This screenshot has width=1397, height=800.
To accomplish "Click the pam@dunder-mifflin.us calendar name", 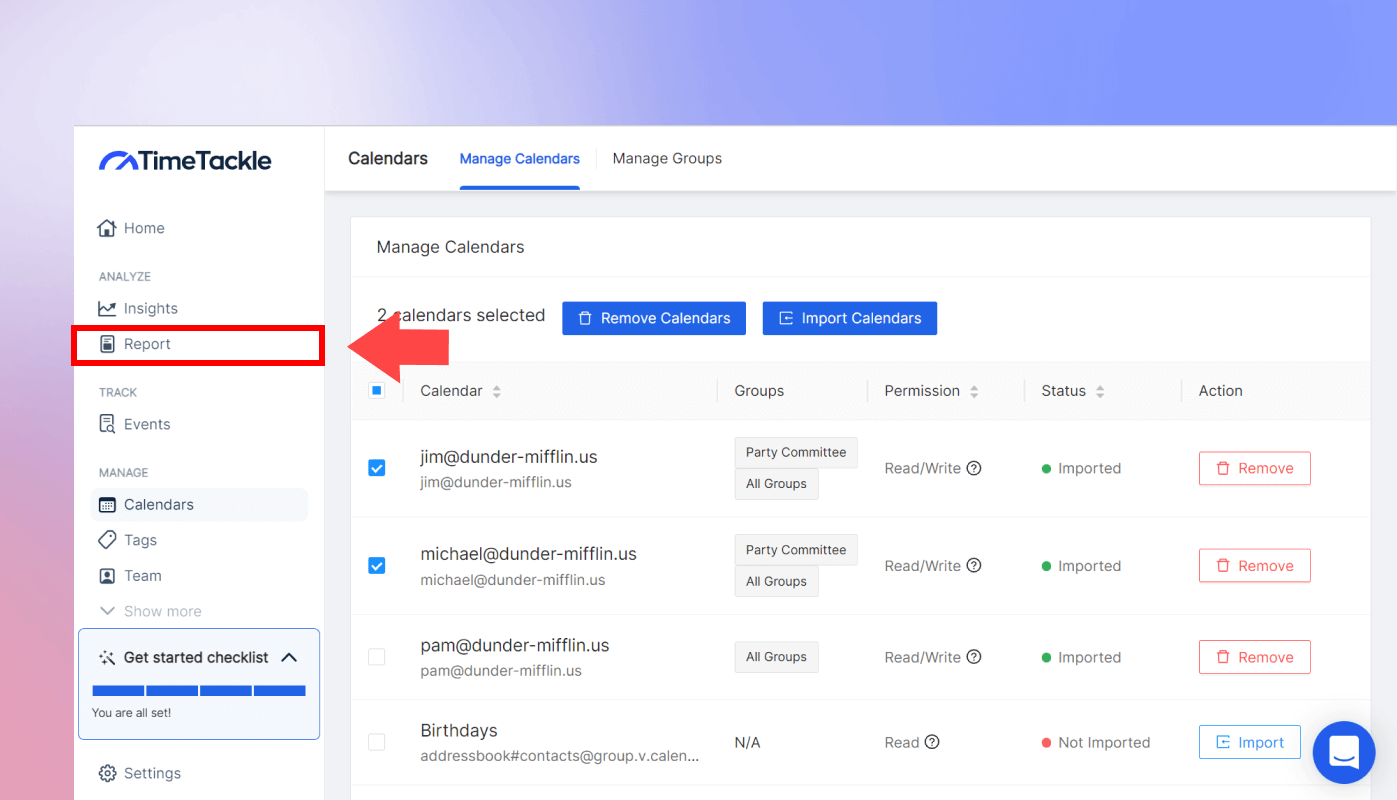I will click(x=515, y=645).
